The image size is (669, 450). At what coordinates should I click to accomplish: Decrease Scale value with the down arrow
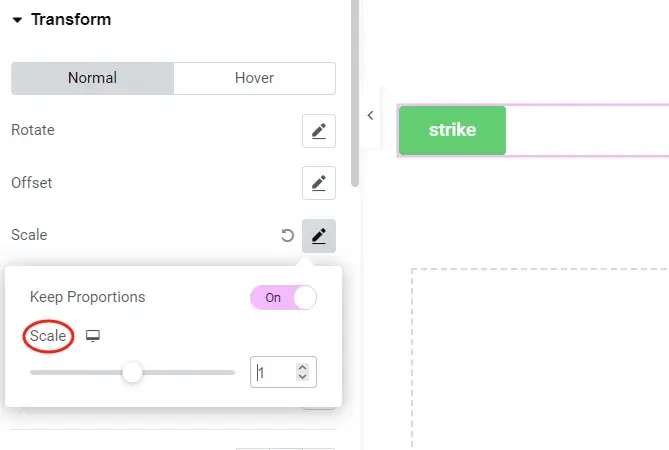(303, 379)
